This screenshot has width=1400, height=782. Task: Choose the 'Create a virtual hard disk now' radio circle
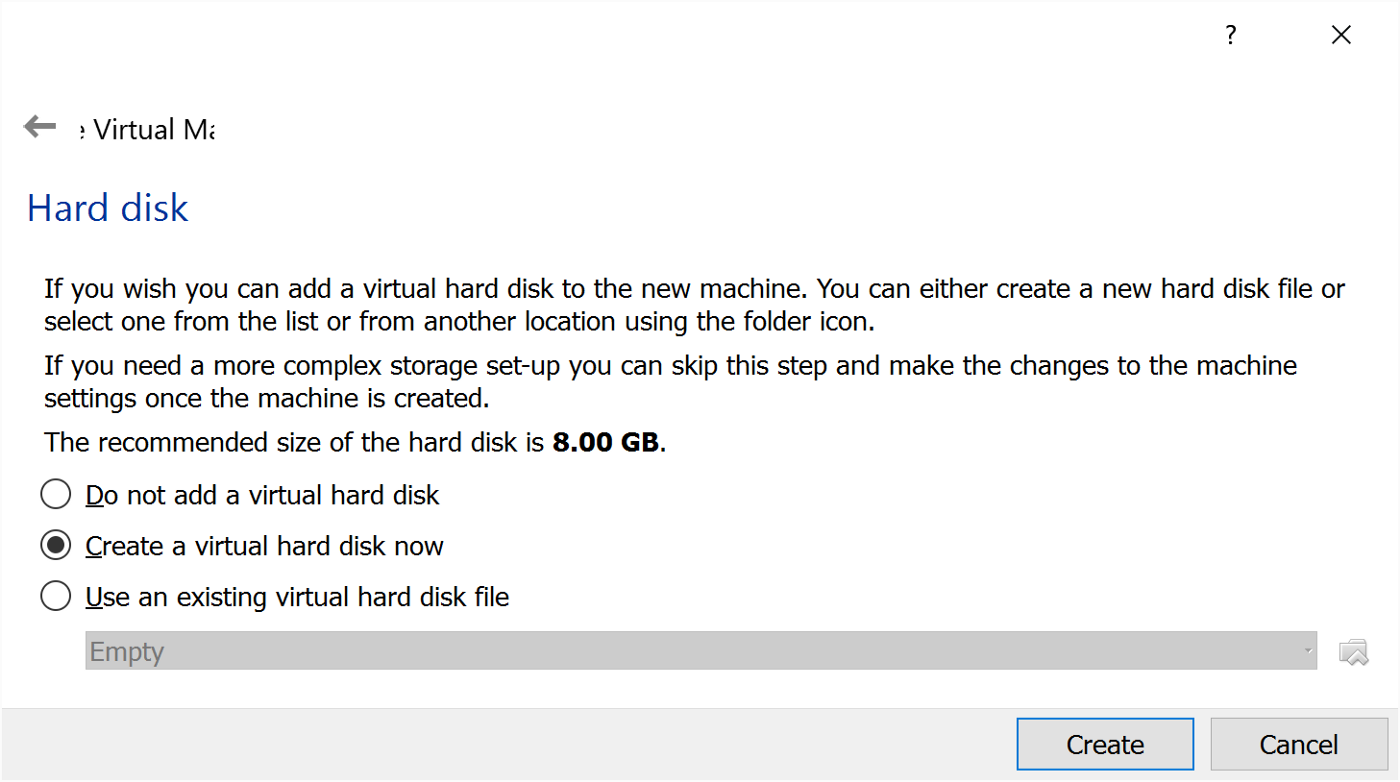tap(56, 546)
